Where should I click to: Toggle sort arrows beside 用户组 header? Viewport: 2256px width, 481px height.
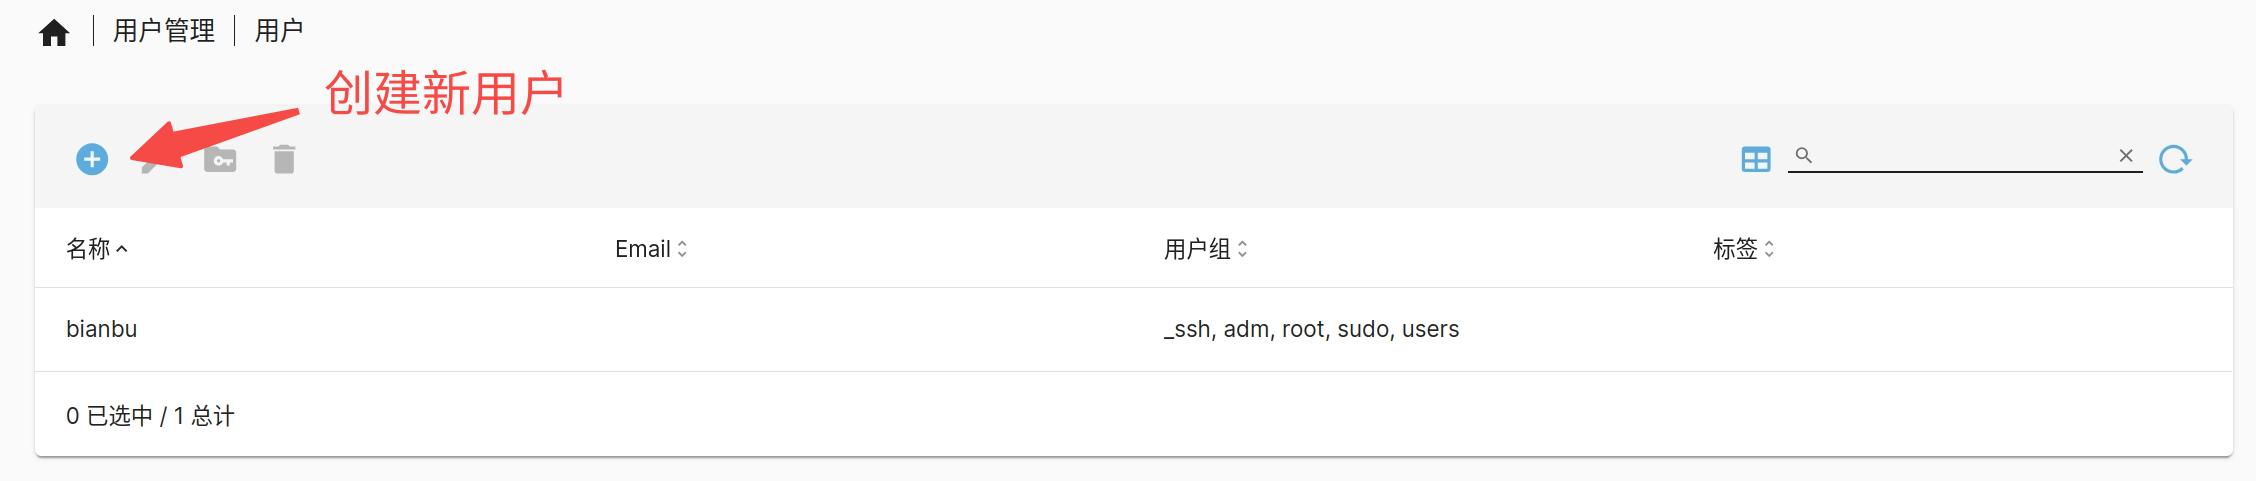pos(1242,249)
